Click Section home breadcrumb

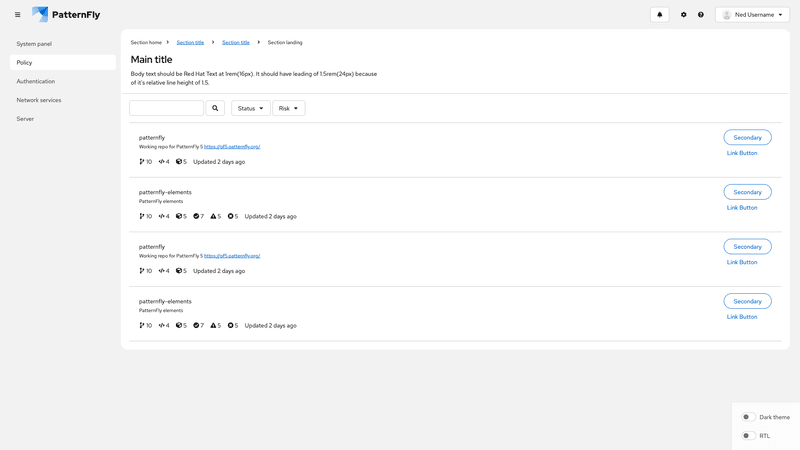(146, 42)
